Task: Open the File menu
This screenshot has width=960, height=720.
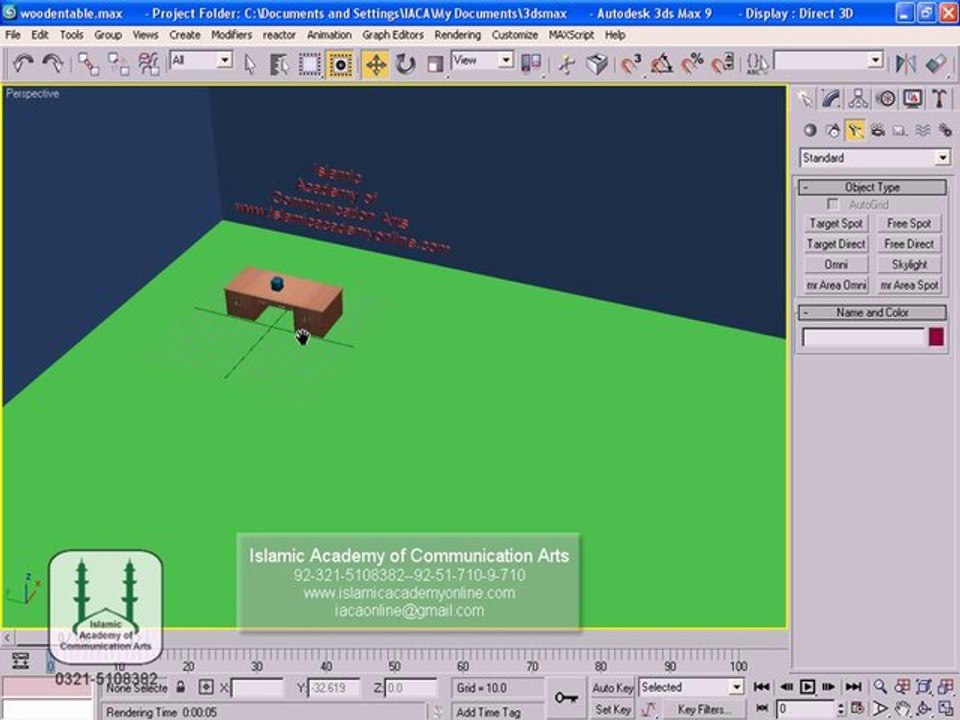Action: point(12,35)
